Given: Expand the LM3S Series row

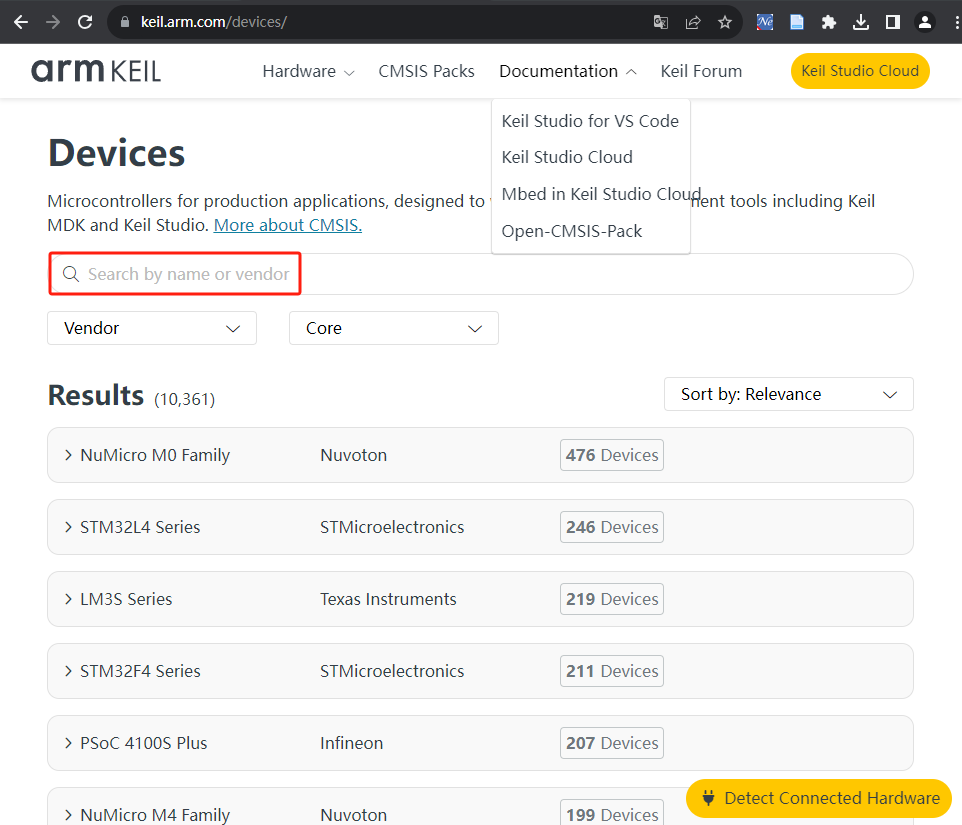Looking at the screenshot, I should (x=480, y=599).
